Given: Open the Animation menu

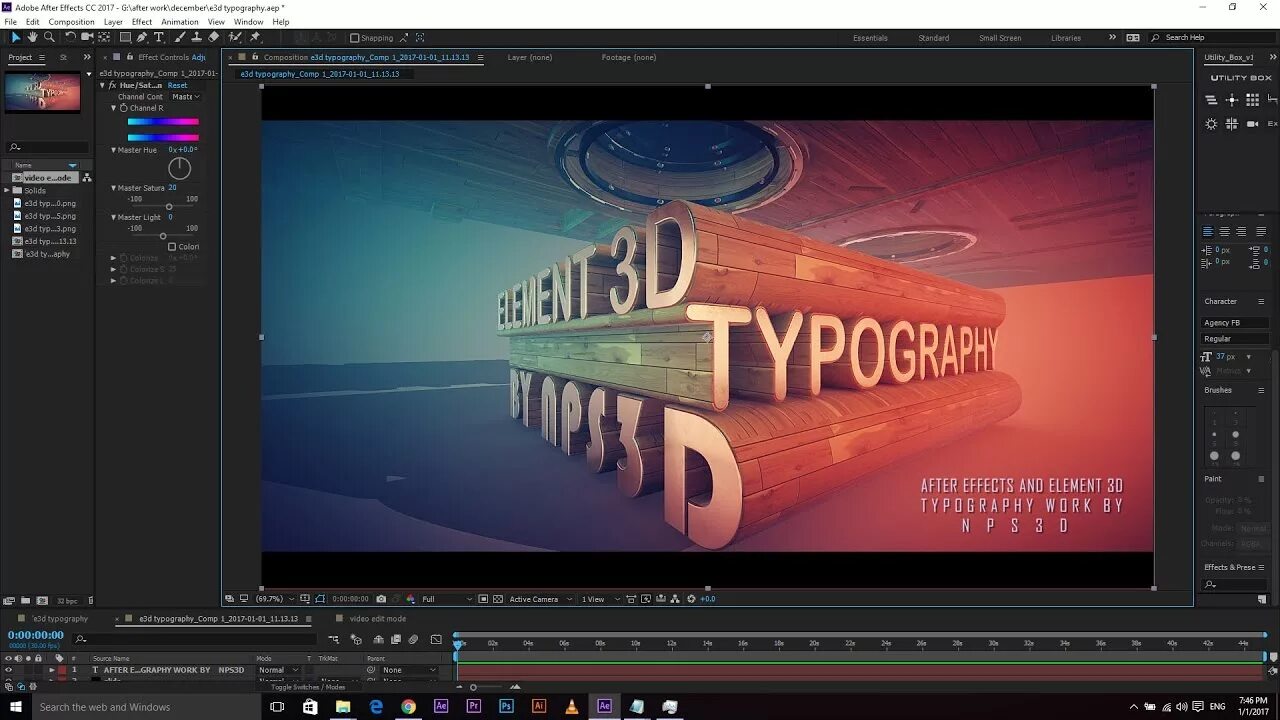Looking at the screenshot, I should (x=180, y=22).
